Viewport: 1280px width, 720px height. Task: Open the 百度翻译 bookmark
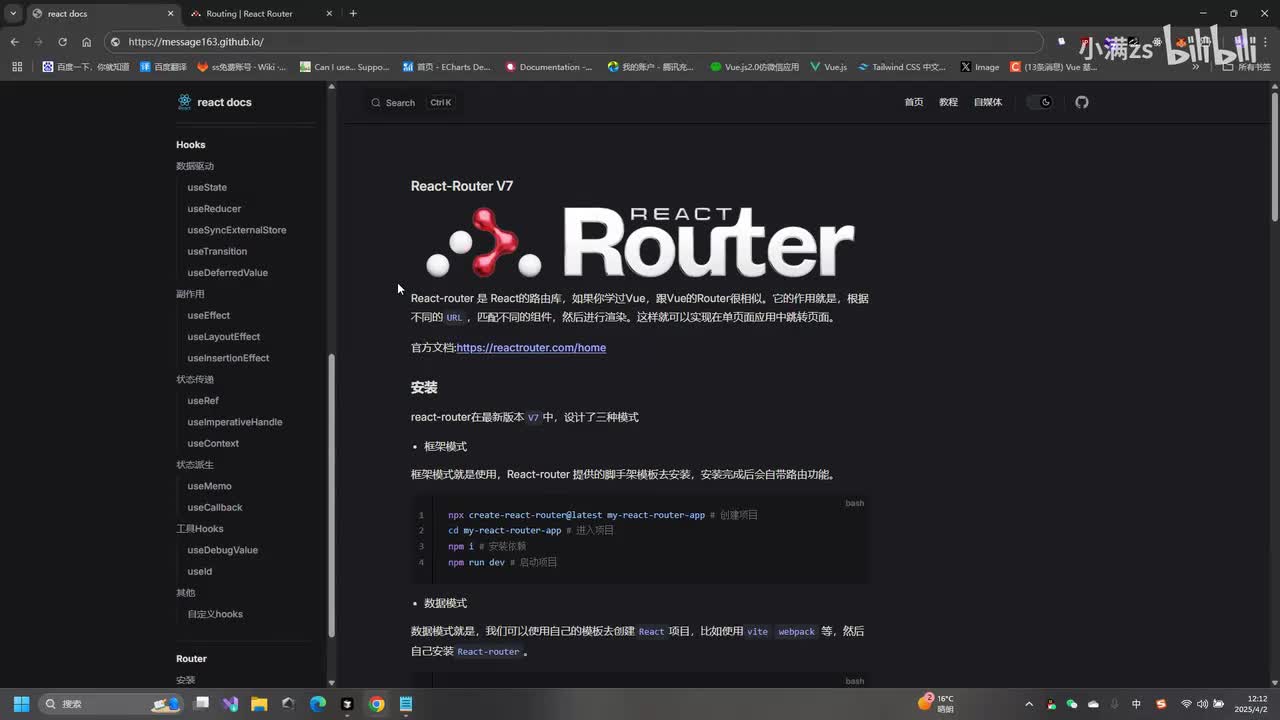[163, 67]
